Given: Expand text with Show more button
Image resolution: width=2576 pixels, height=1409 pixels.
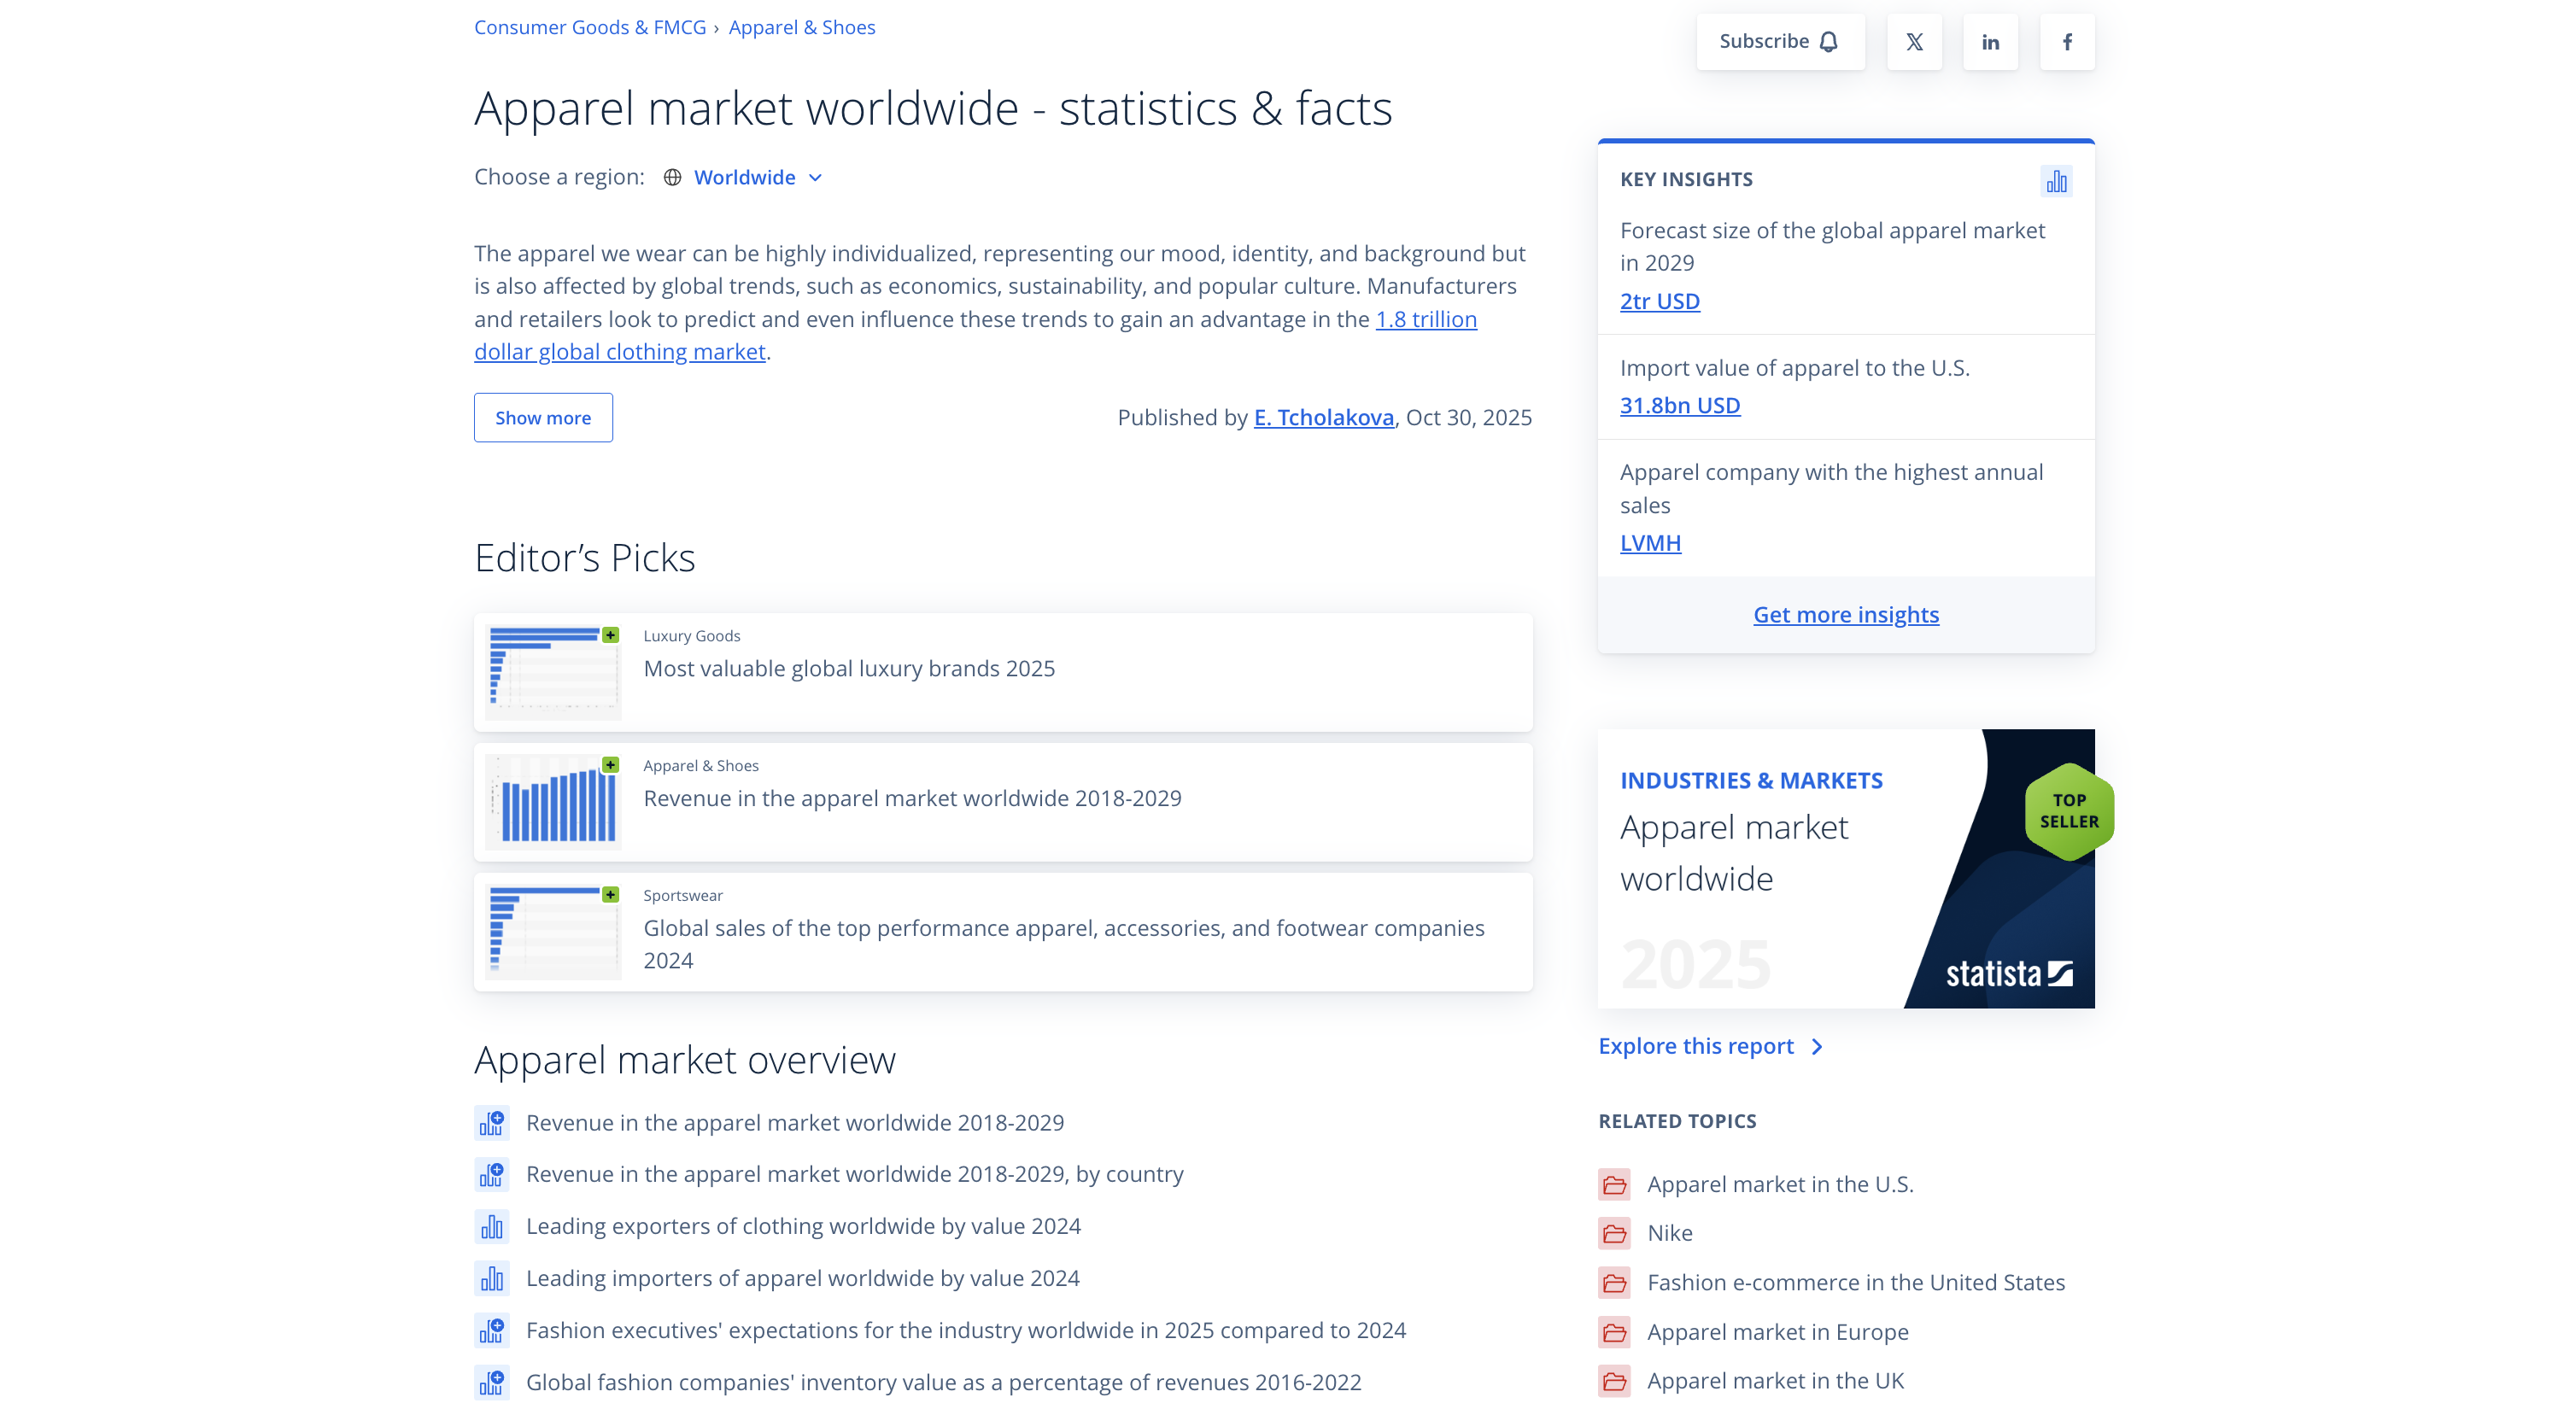Looking at the screenshot, I should [x=543, y=418].
